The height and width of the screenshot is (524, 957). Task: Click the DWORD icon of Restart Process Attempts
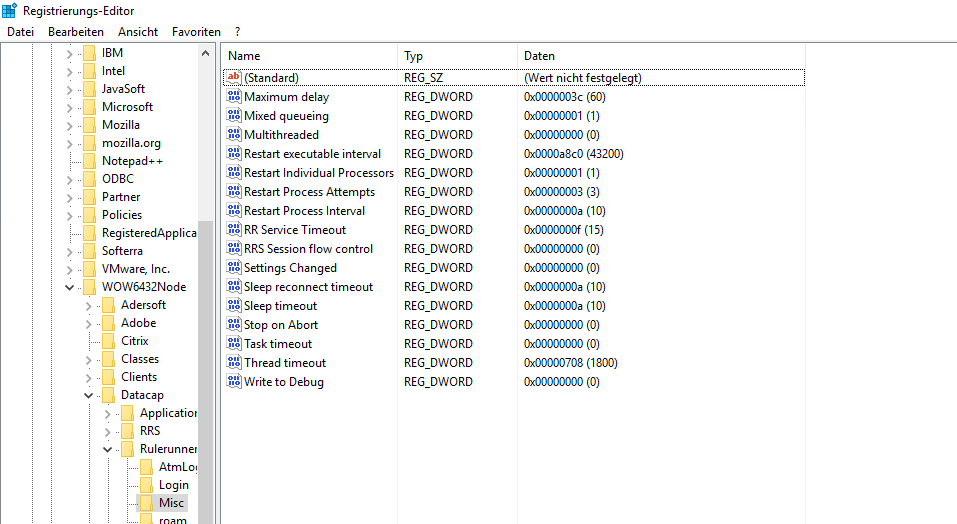pyautogui.click(x=233, y=192)
